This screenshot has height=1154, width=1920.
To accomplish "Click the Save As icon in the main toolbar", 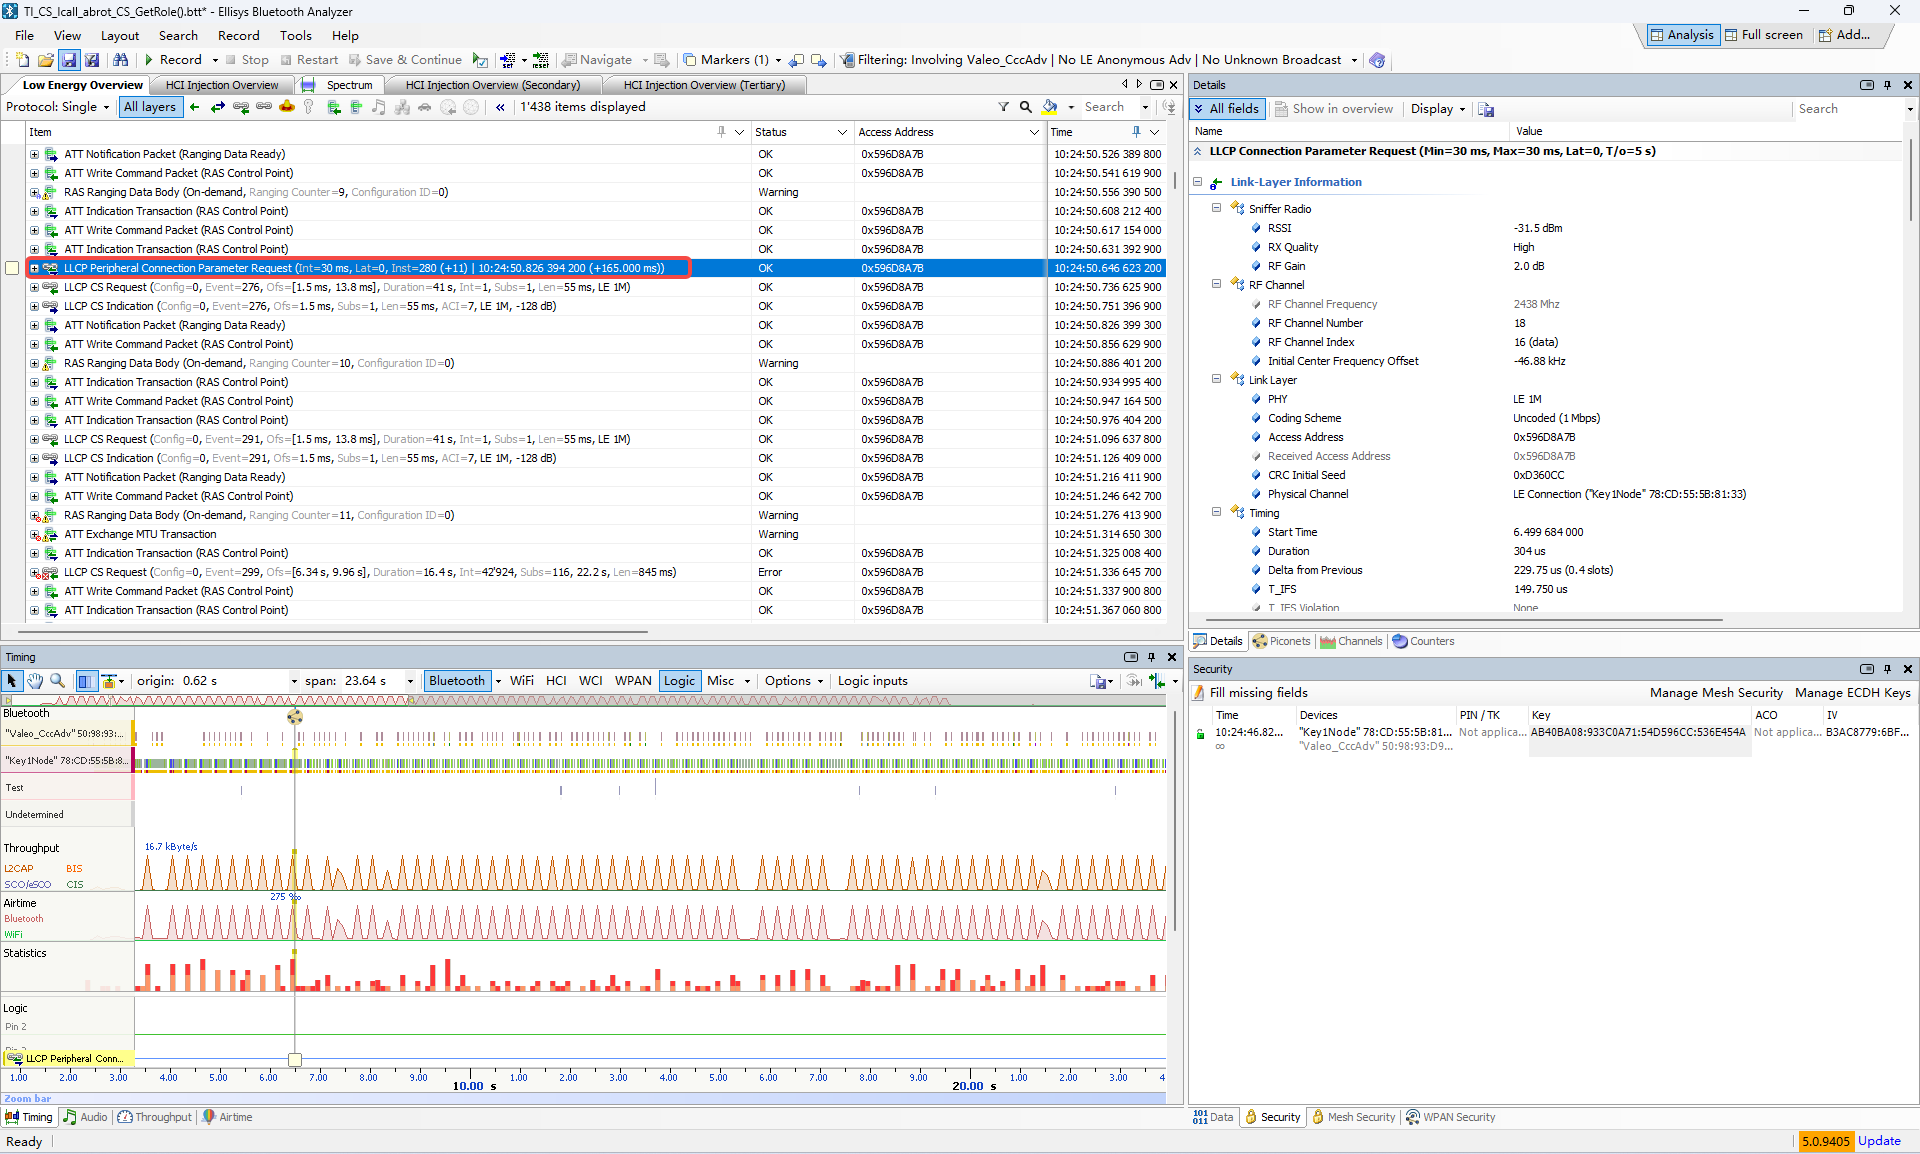I will pyautogui.click(x=92, y=60).
